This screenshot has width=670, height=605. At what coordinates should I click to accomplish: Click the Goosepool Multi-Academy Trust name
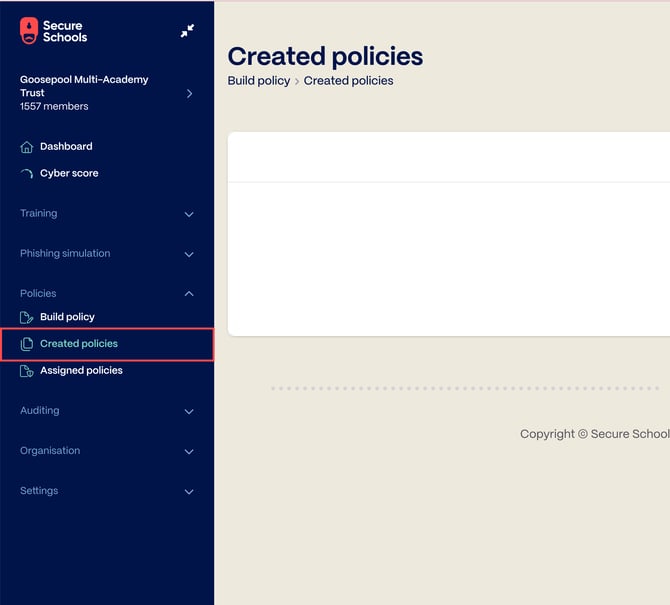(x=84, y=86)
